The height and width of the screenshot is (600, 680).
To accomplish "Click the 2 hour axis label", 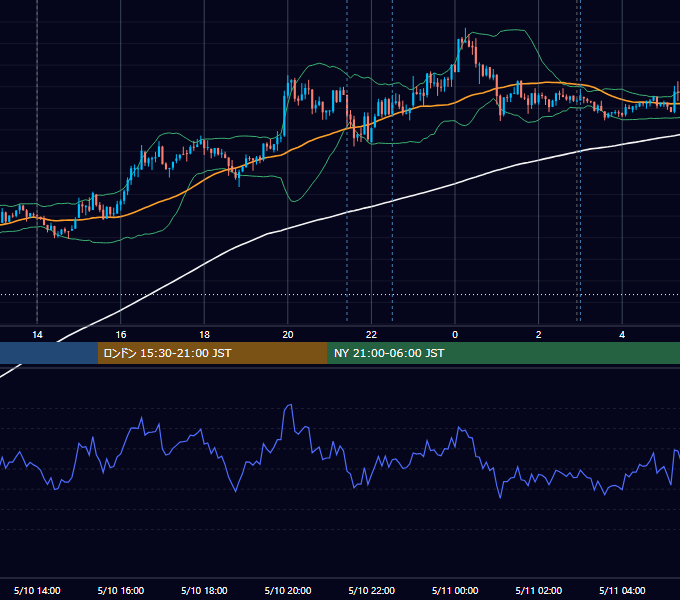I will tap(539, 335).
